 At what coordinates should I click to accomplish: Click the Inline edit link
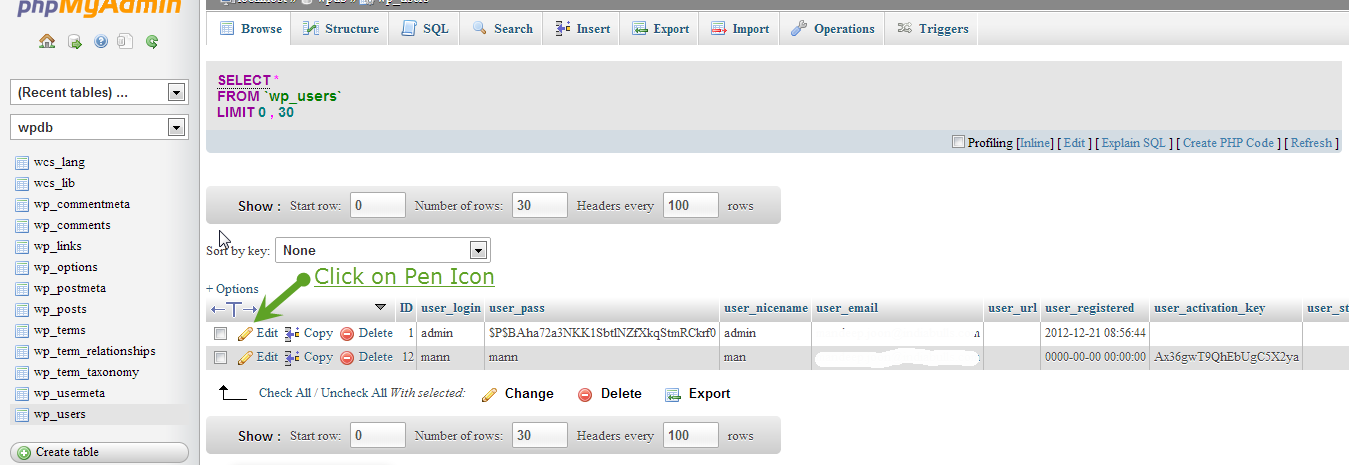[1036, 143]
